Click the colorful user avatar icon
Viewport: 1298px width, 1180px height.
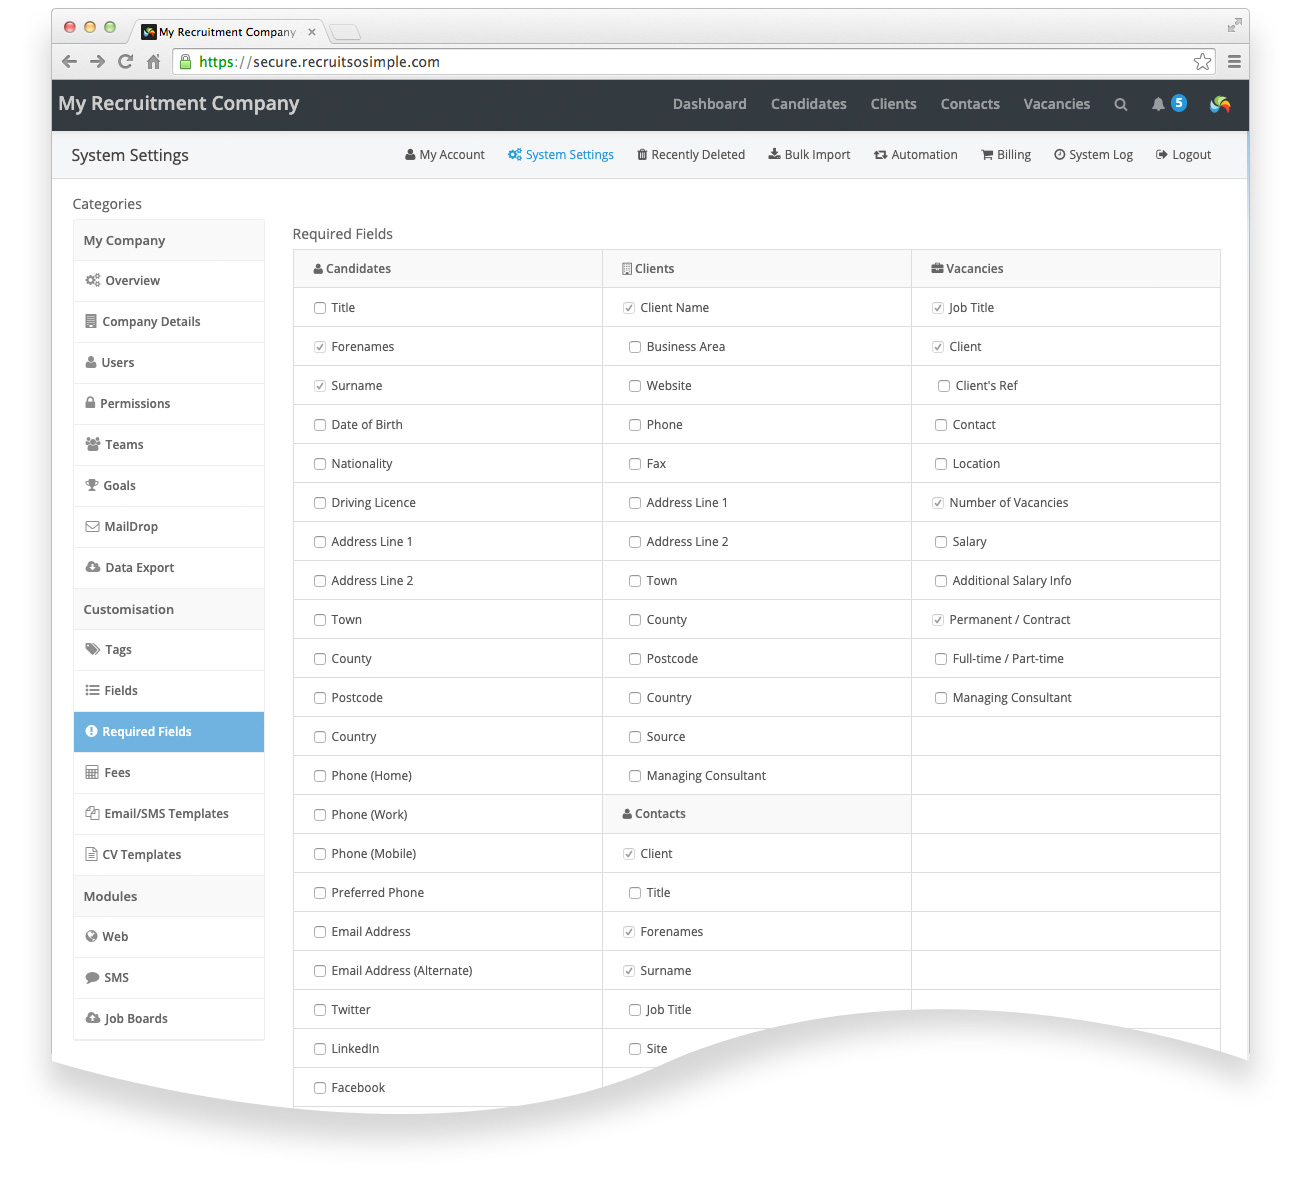click(x=1220, y=104)
